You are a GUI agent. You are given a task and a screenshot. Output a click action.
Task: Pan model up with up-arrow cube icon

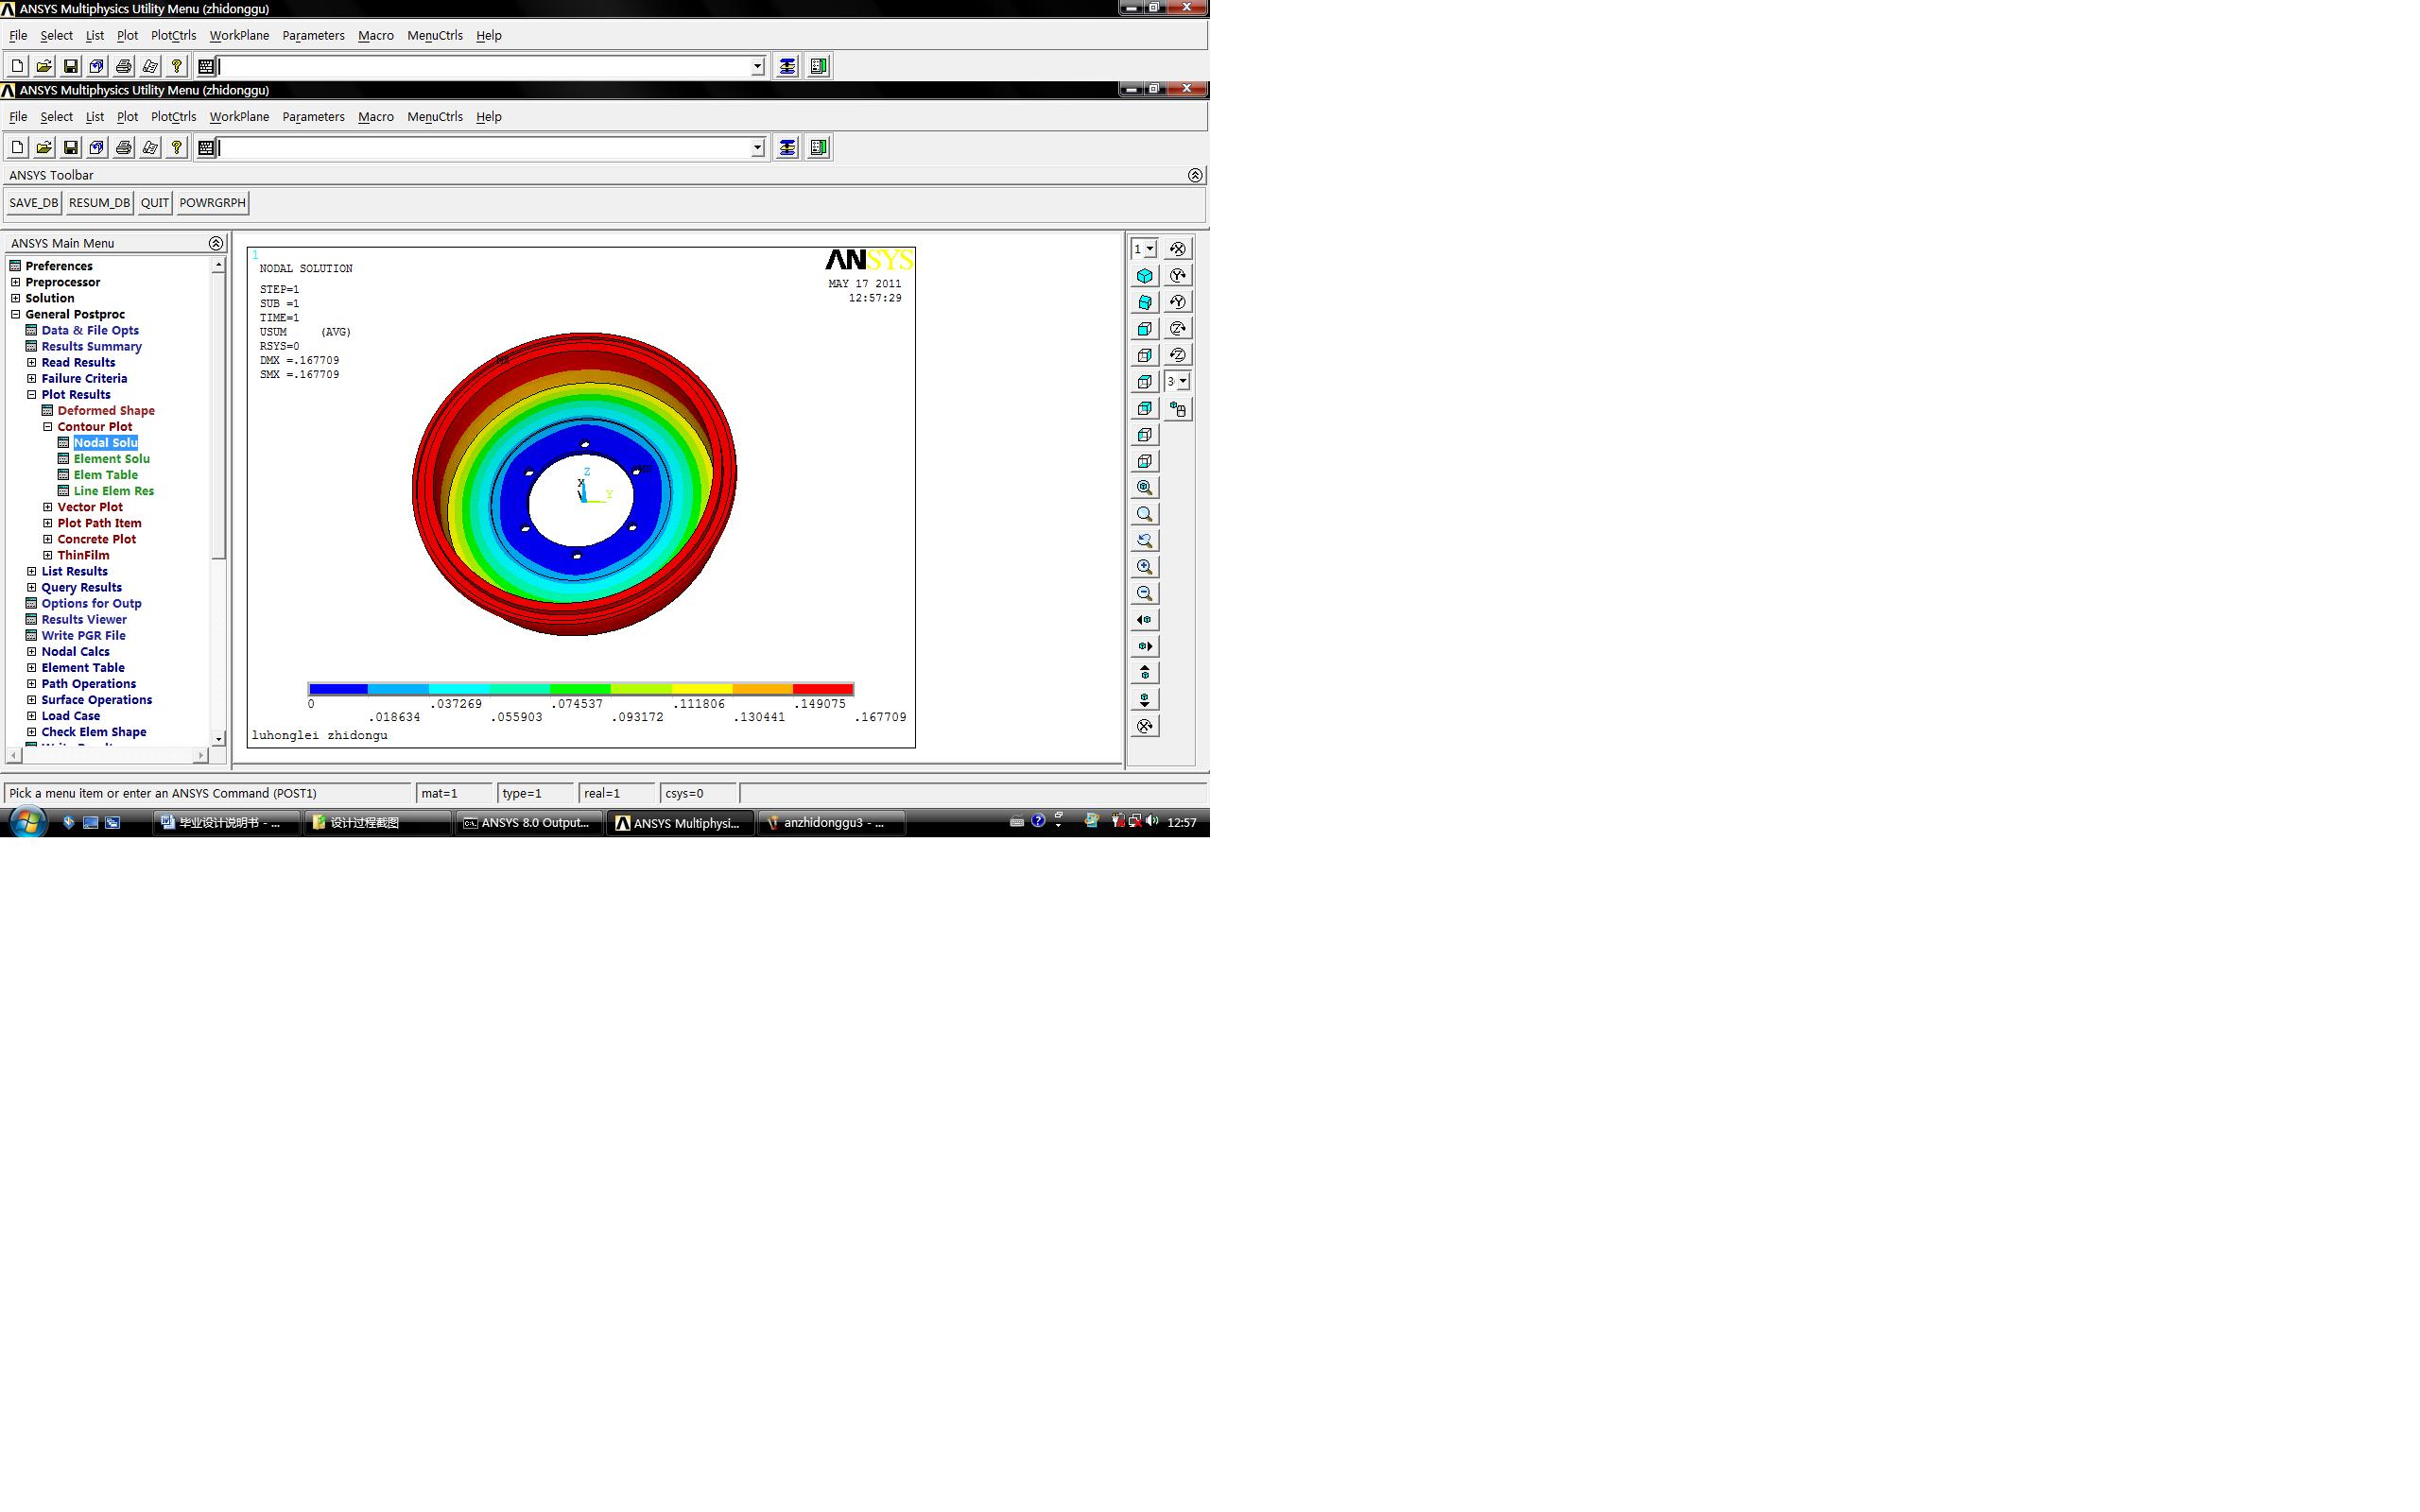pos(1145,673)
